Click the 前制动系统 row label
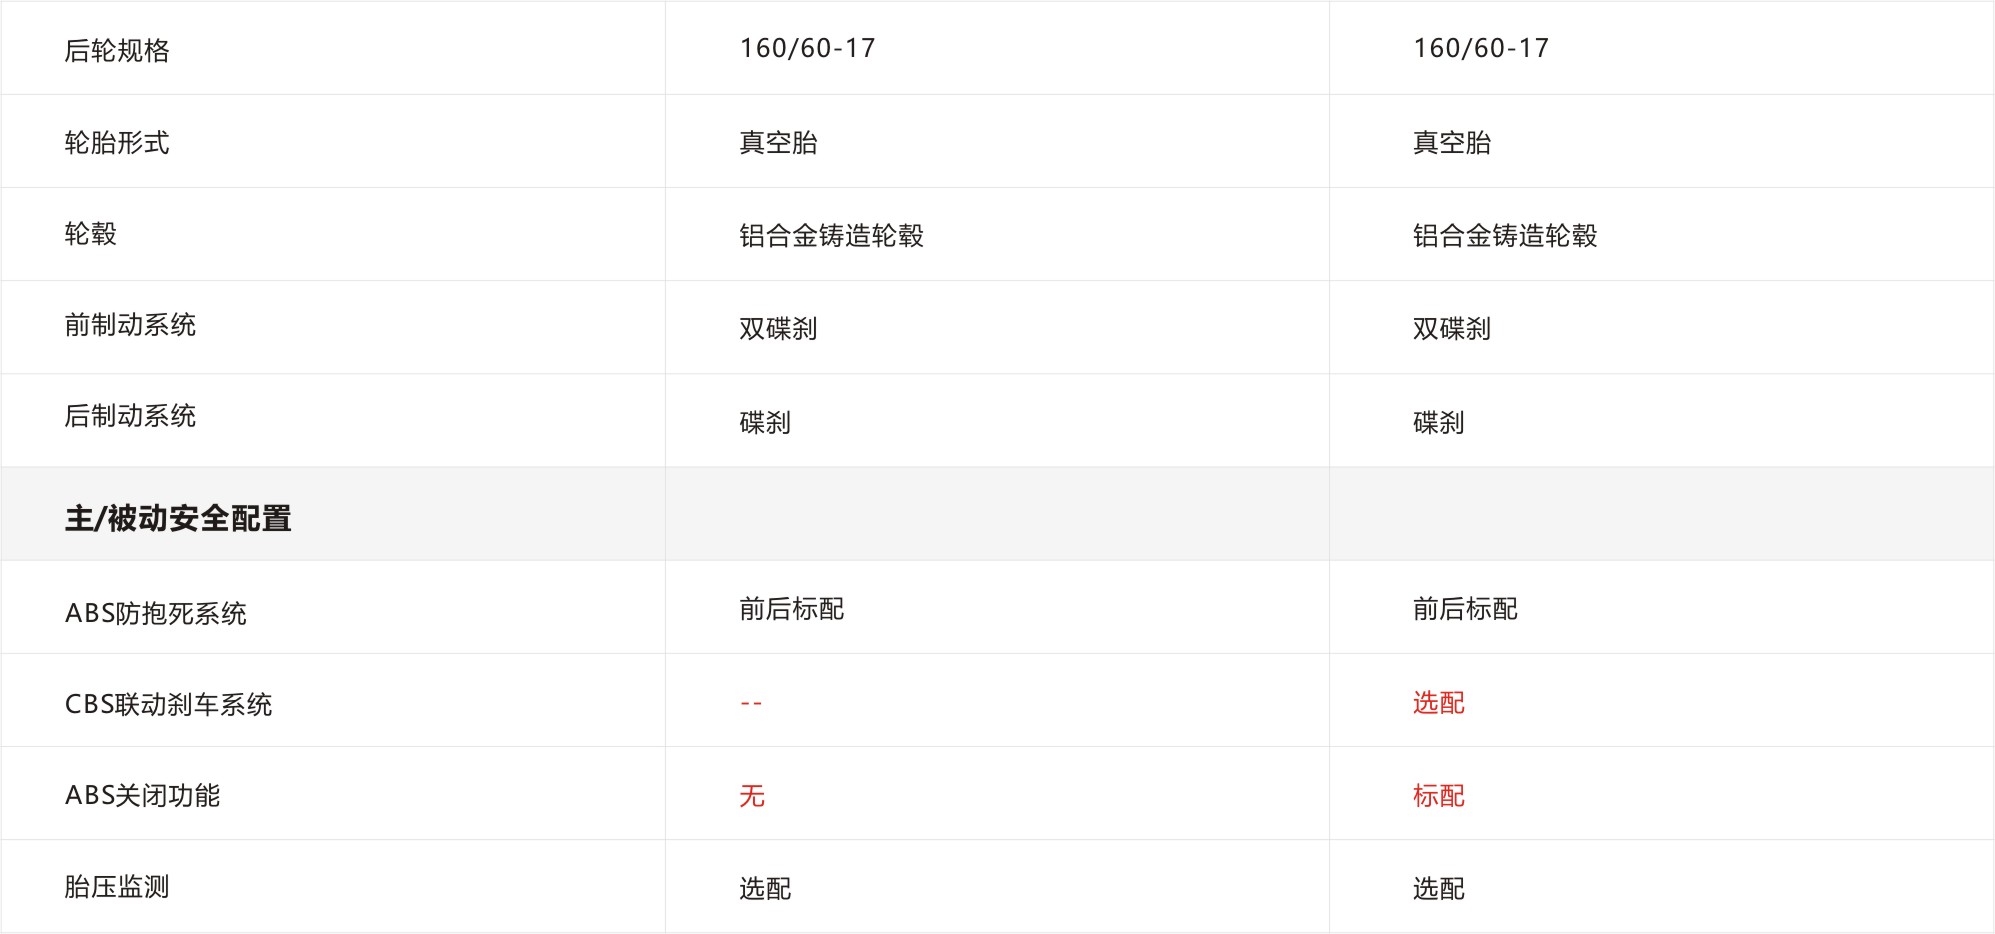 click(130, 325)
